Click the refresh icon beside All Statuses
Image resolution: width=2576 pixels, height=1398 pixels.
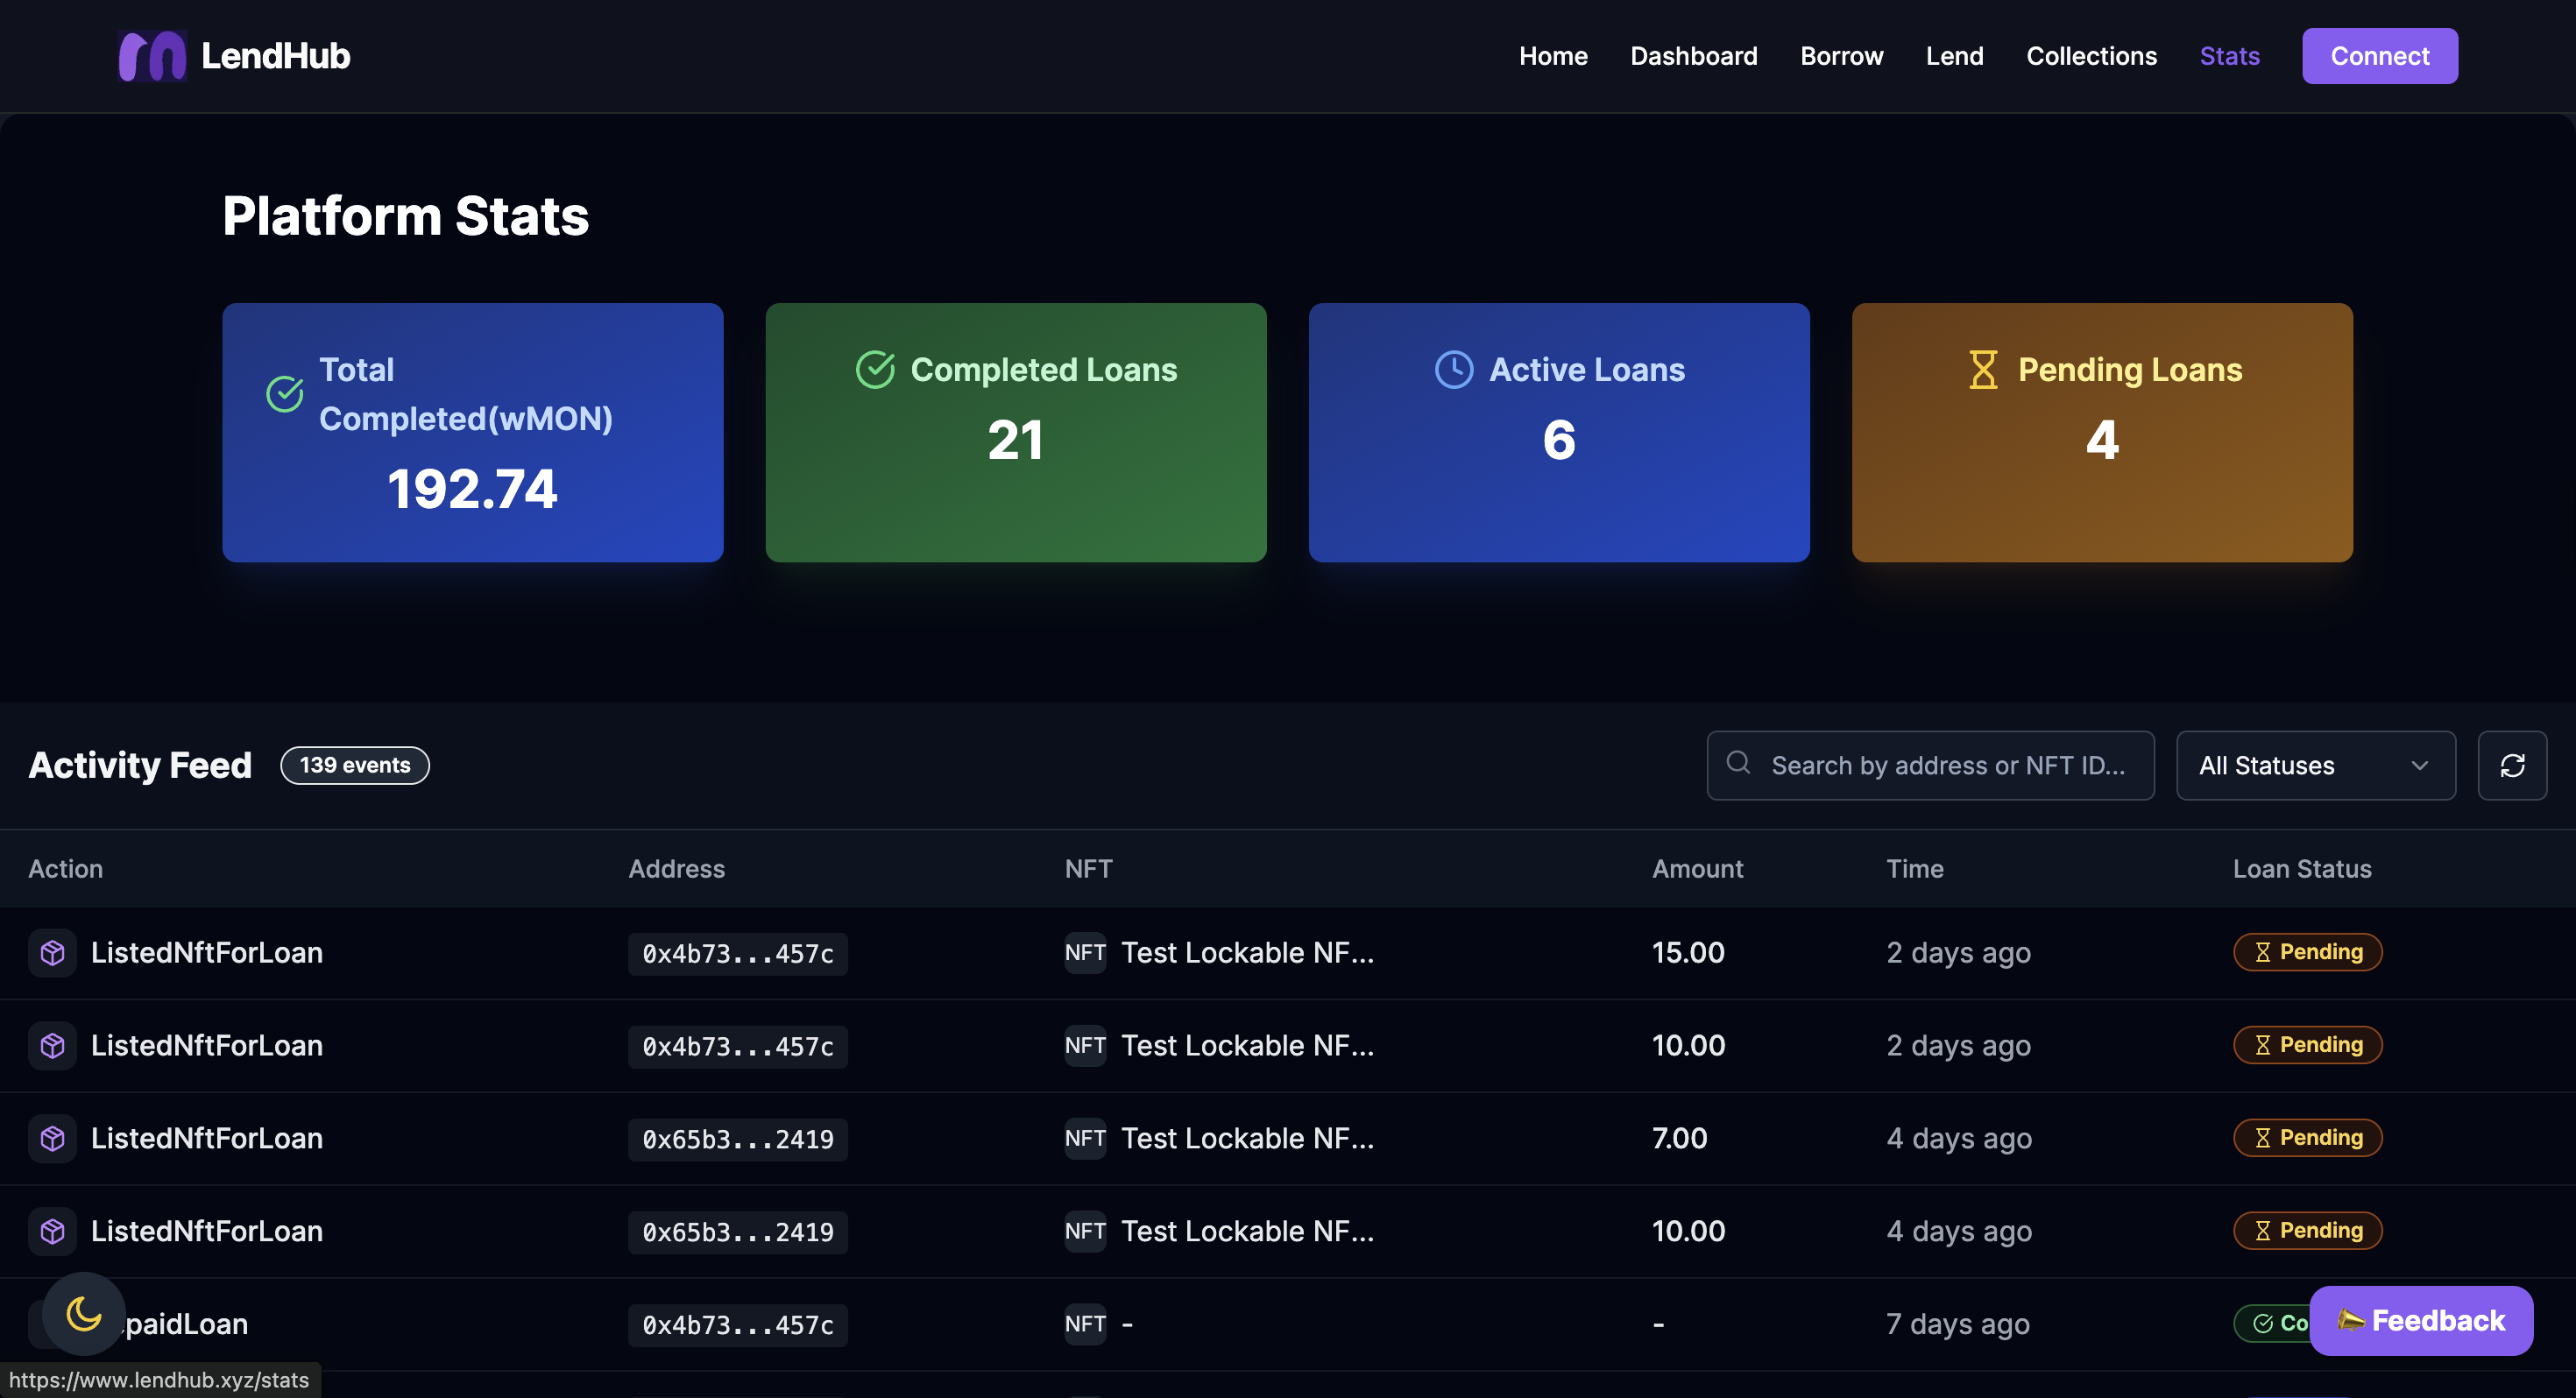[2513, 765]
